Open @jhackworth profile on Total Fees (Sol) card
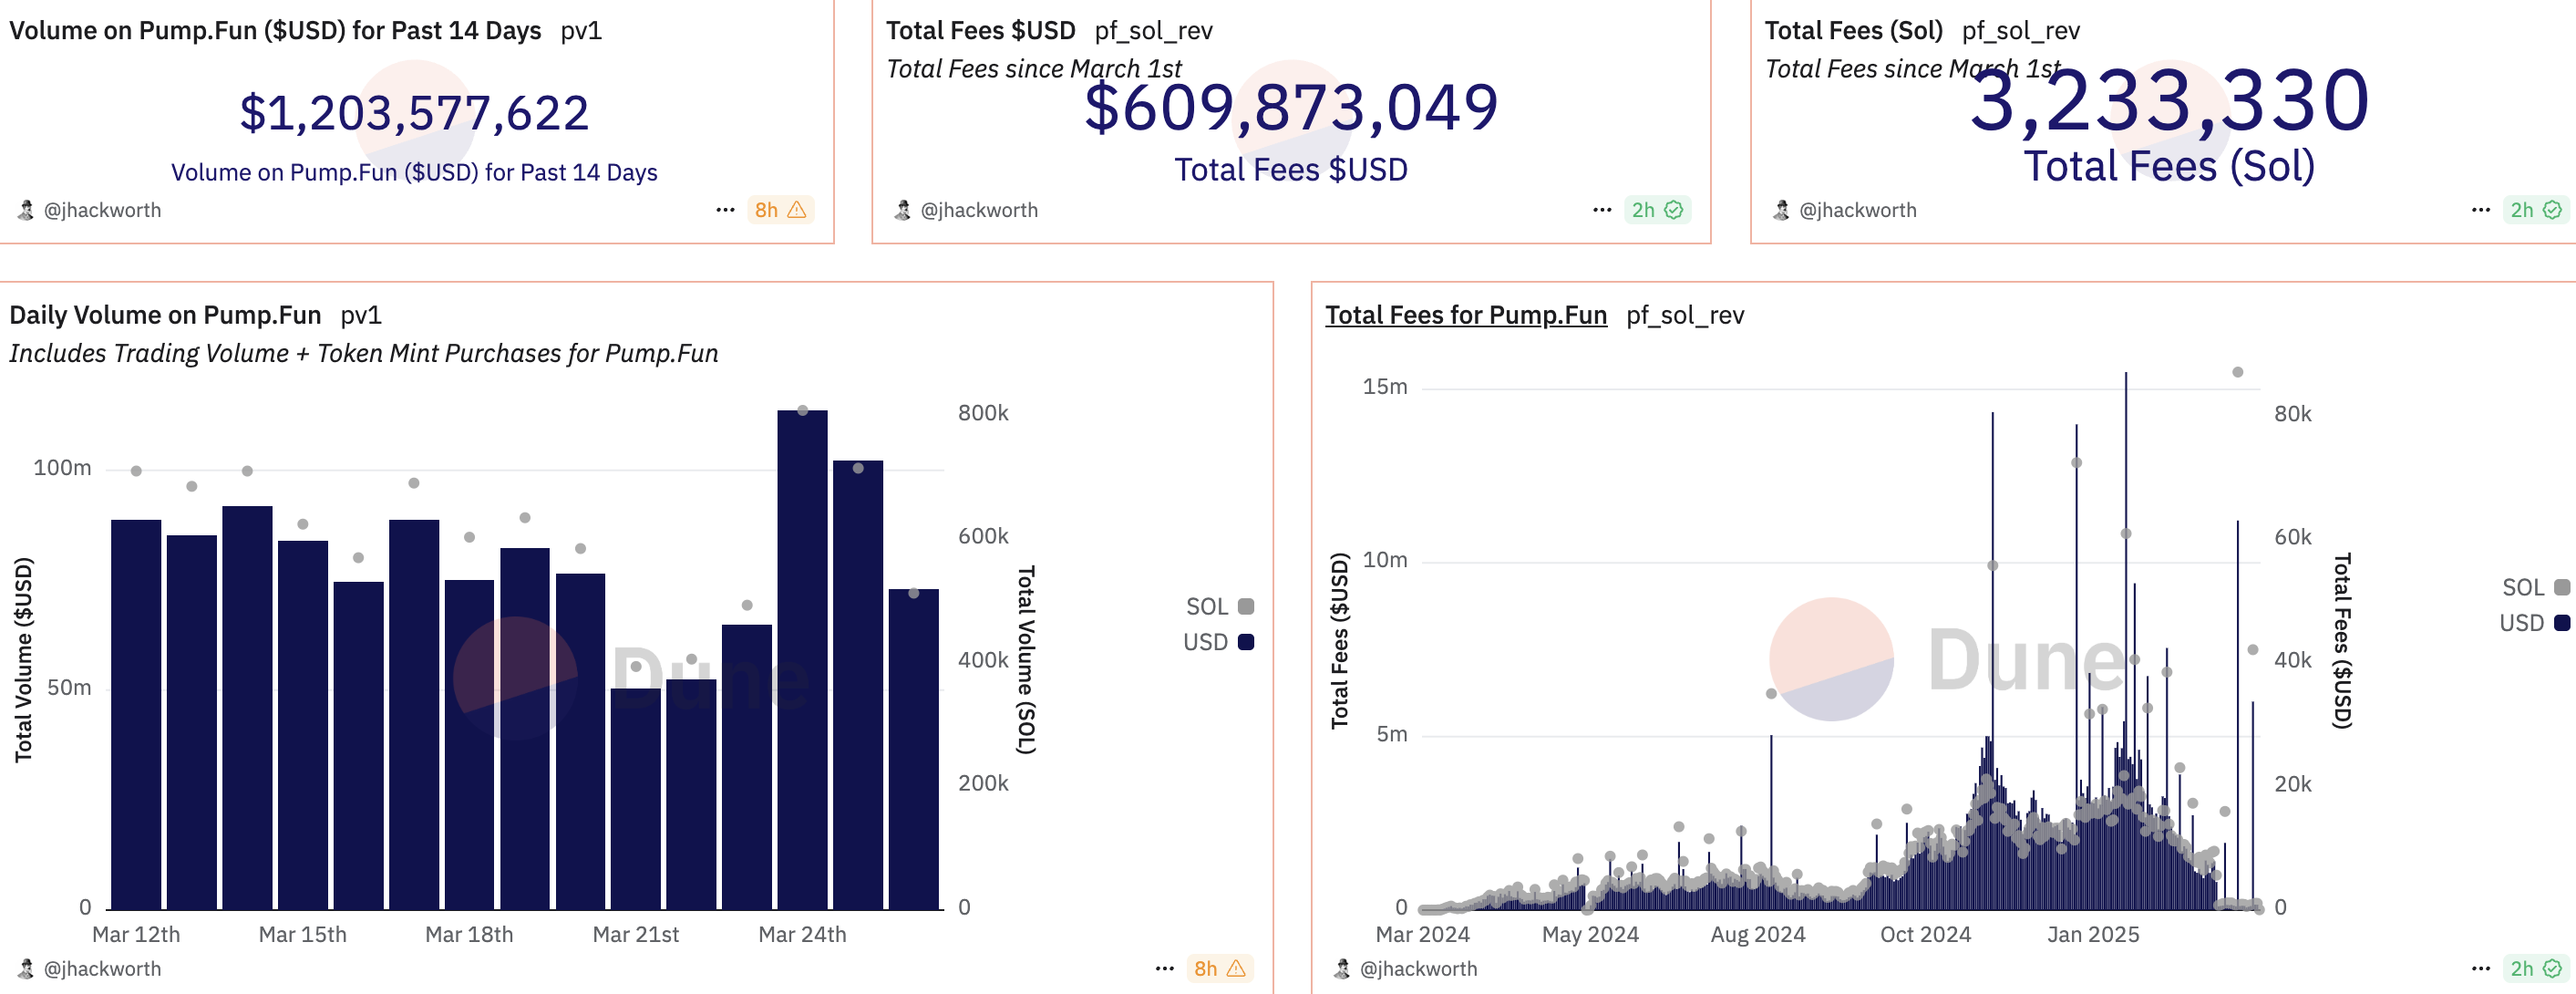This screenshot has height=994, width=2576. pyautogui.click(x=1857, y=210)
